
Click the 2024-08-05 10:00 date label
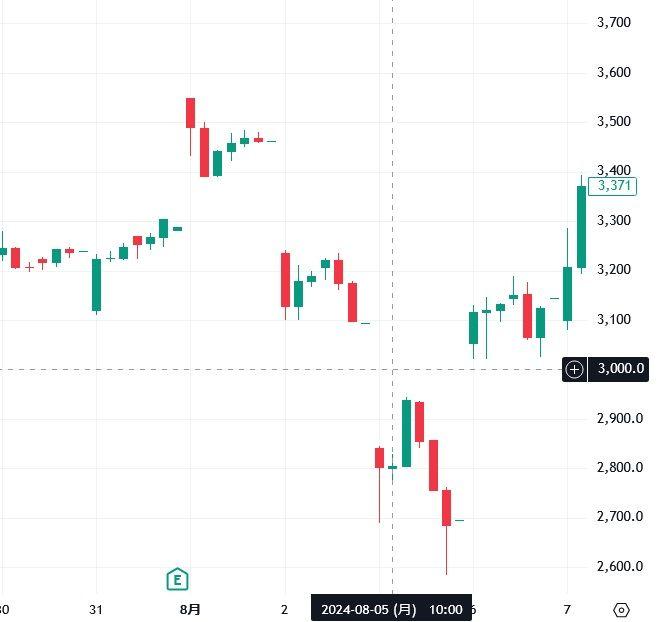point(391,609)
